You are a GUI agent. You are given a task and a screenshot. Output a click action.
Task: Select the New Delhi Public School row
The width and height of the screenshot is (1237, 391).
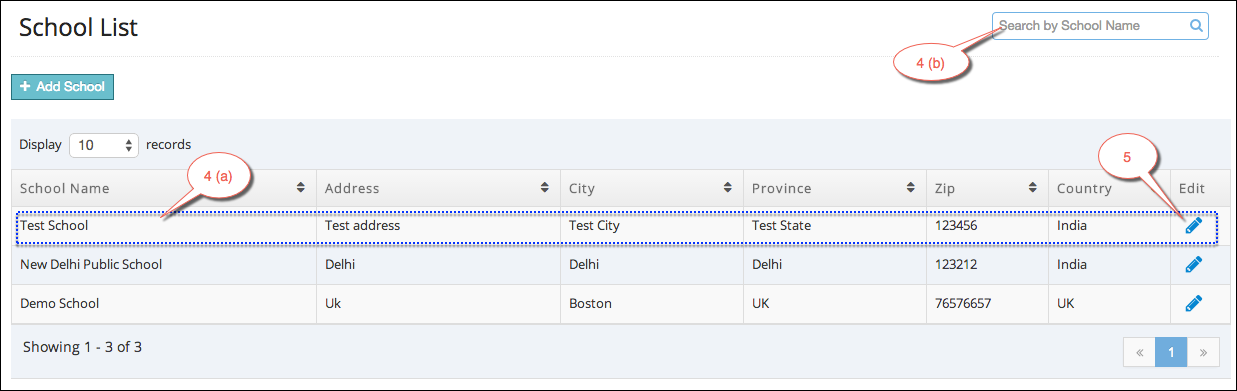615,265
